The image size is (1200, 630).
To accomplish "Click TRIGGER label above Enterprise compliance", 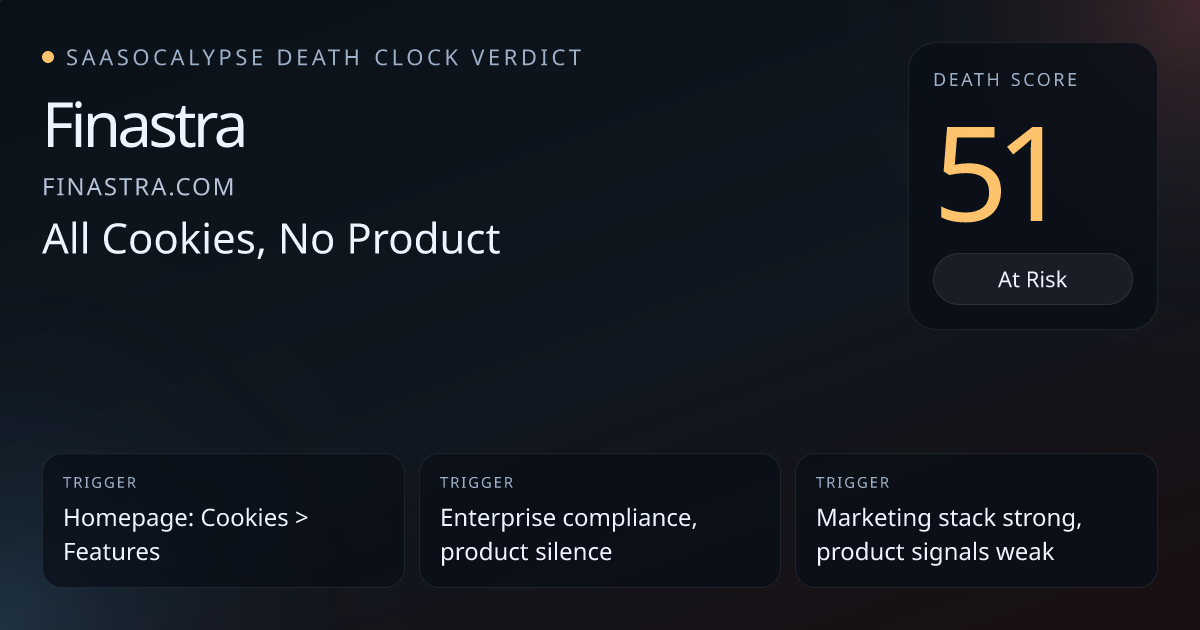I will click(x=477, y=483).
